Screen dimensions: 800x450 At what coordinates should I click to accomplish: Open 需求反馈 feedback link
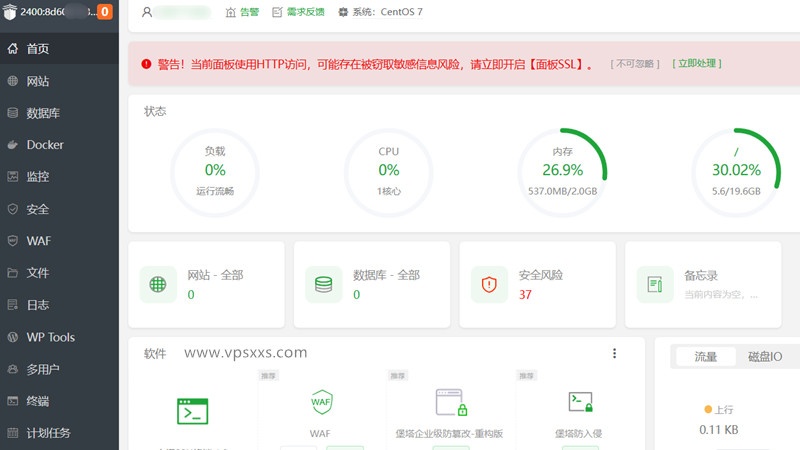[x=298, y=12]
